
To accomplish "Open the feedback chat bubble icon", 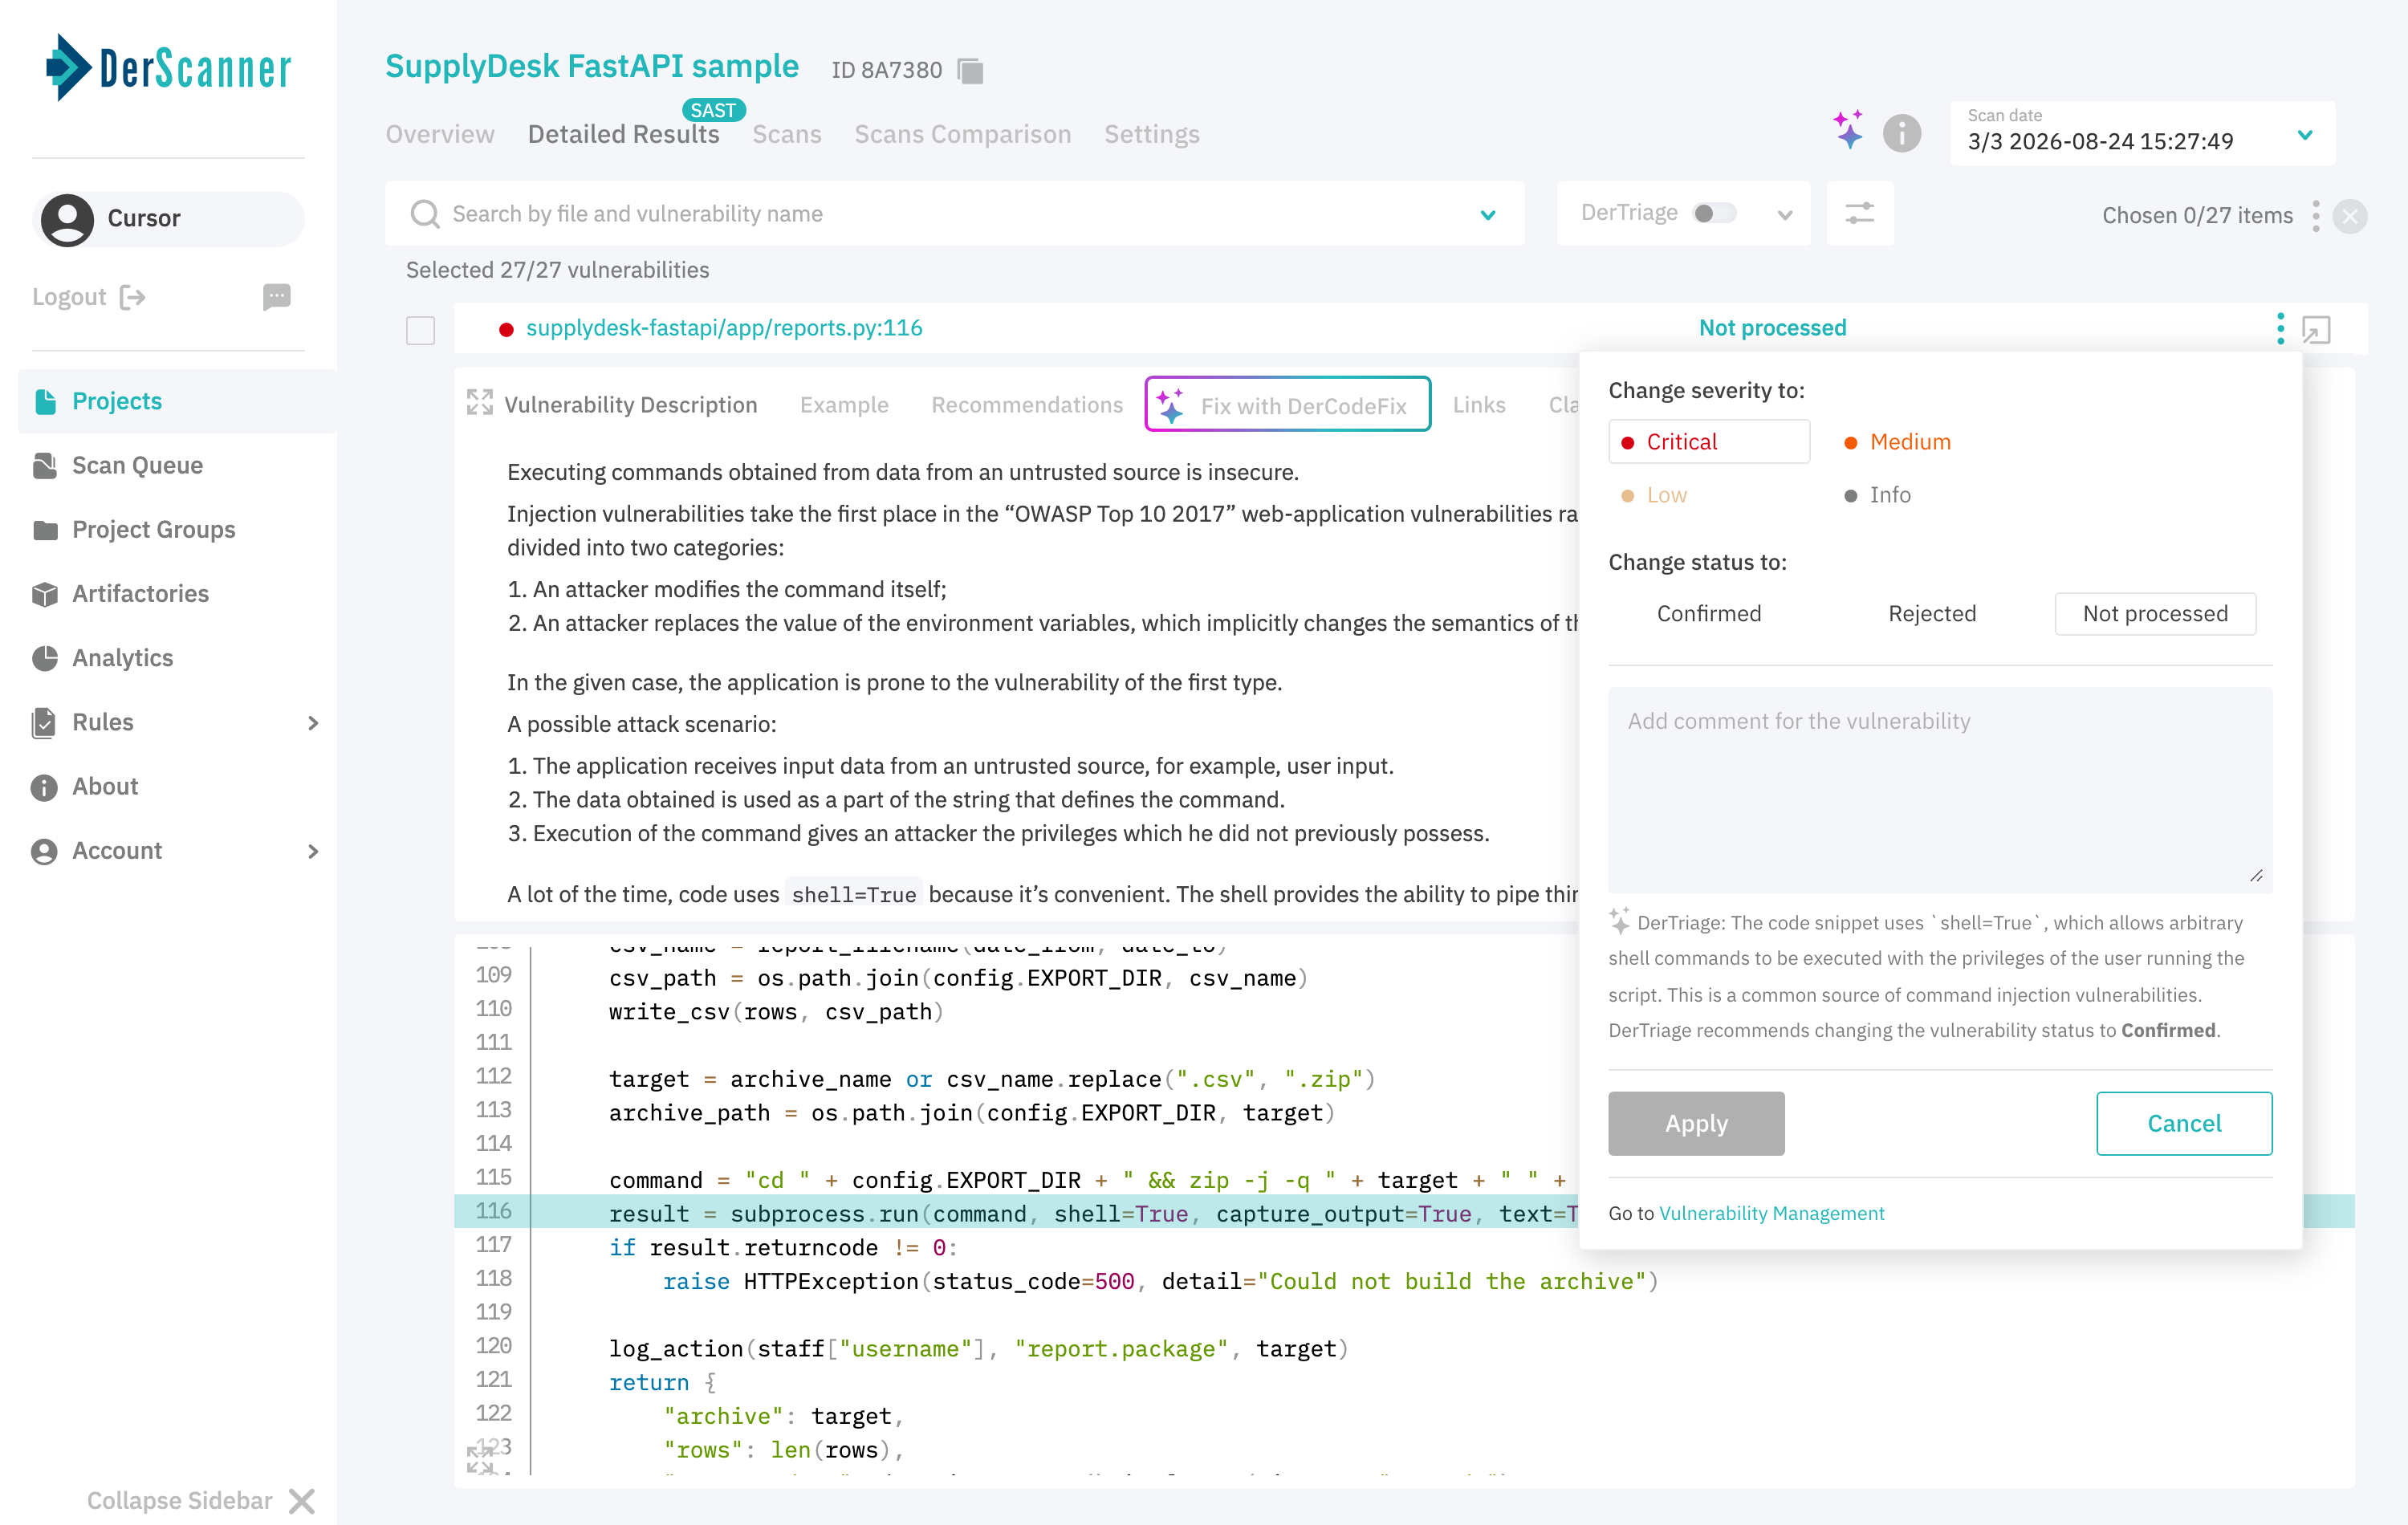I will (x=277, y=296).
